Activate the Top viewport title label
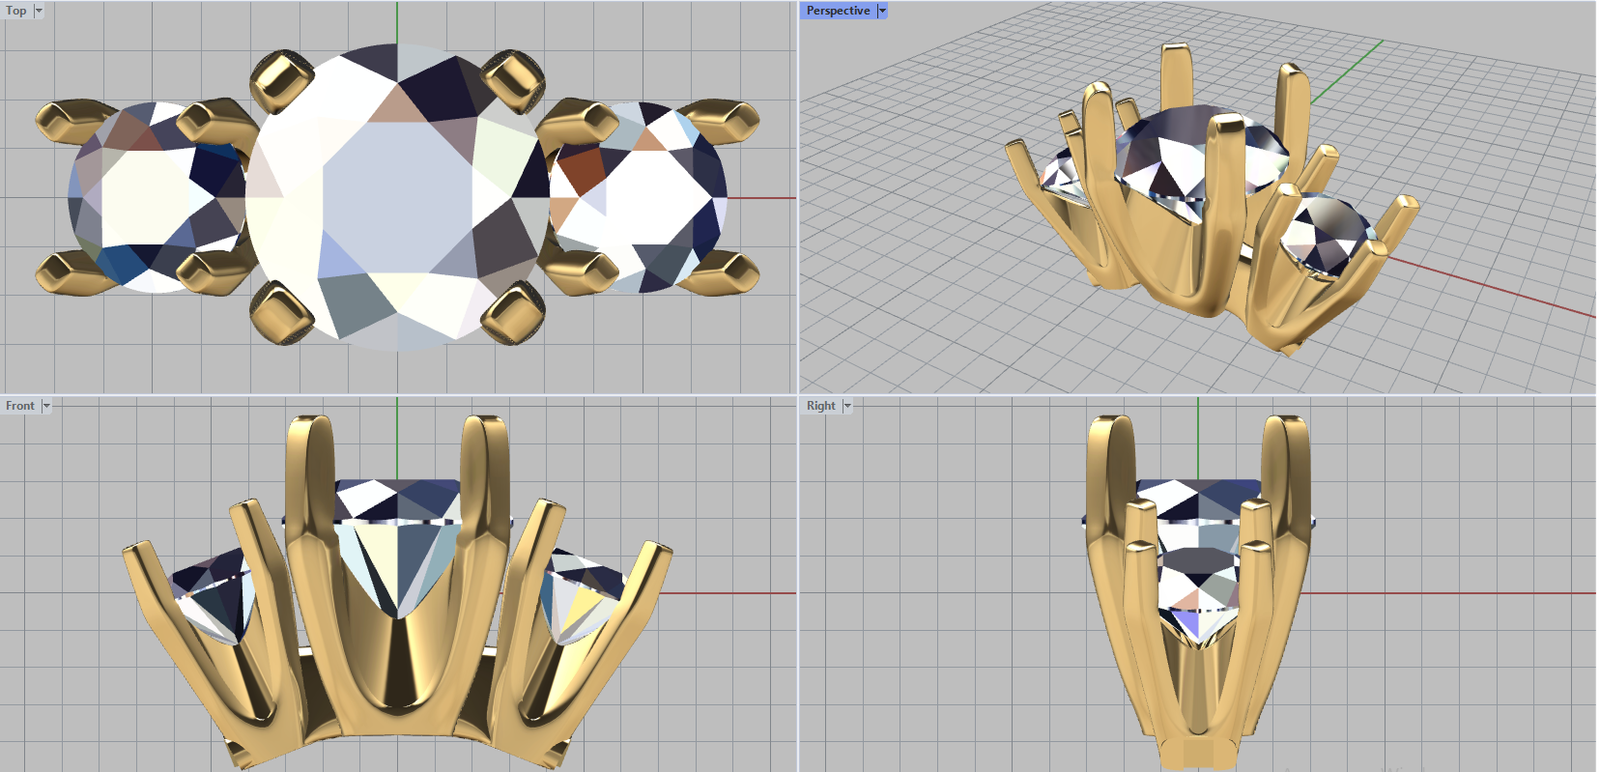 click(x=17, y=11)
